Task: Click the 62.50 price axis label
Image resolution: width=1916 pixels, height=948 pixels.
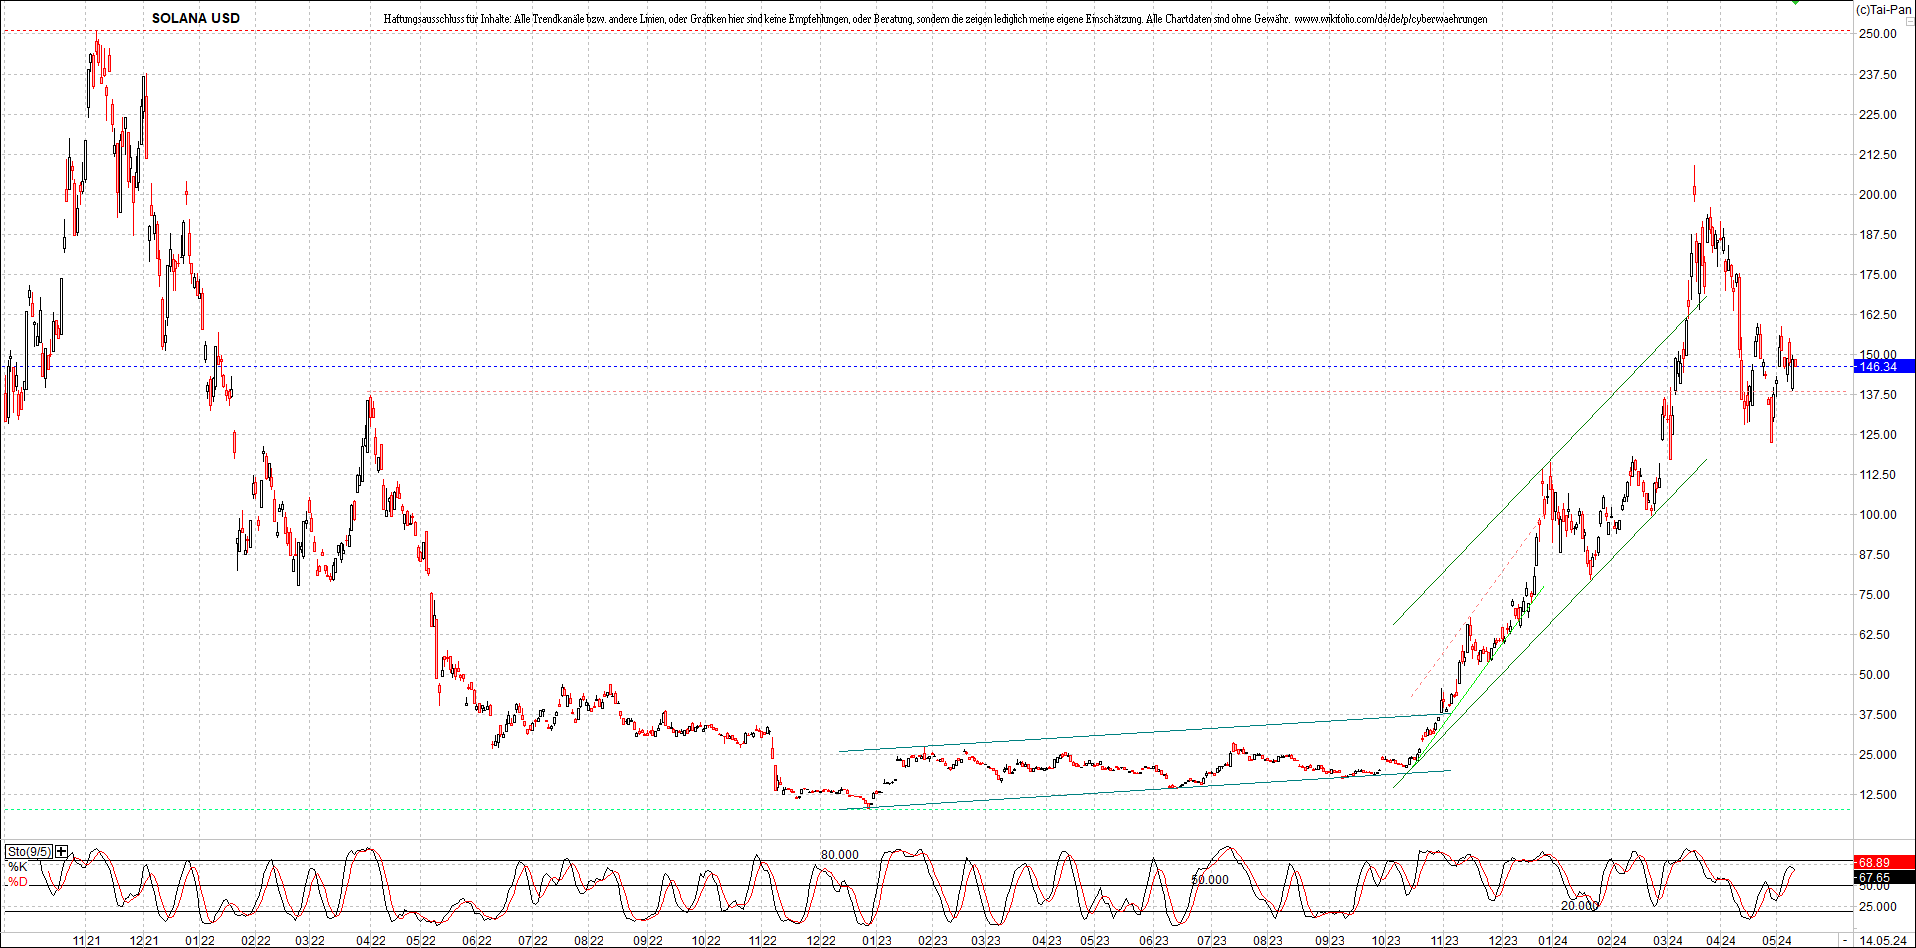Action: click(1874, 635)
